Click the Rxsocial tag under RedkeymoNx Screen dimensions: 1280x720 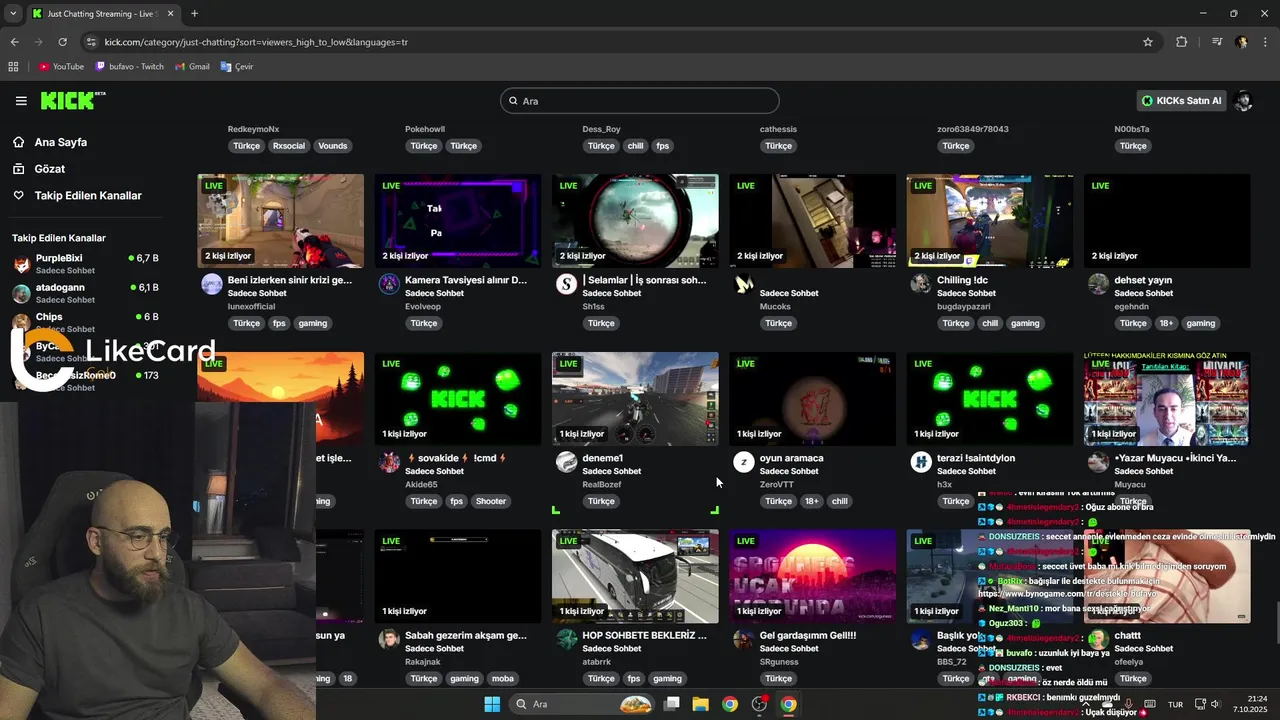289,146
